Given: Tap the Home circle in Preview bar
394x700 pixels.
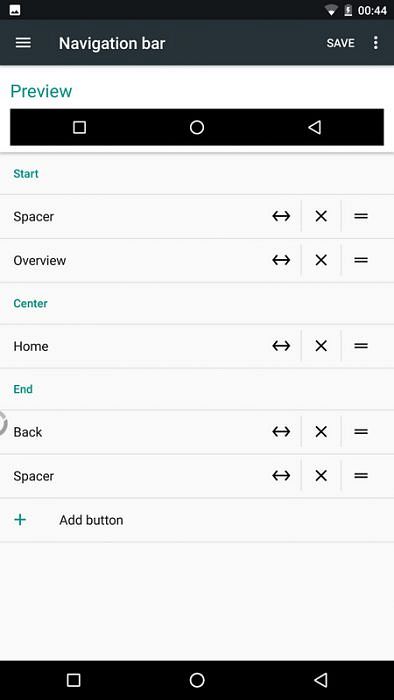Looking at the screenshot, I should tap(197, 128).
